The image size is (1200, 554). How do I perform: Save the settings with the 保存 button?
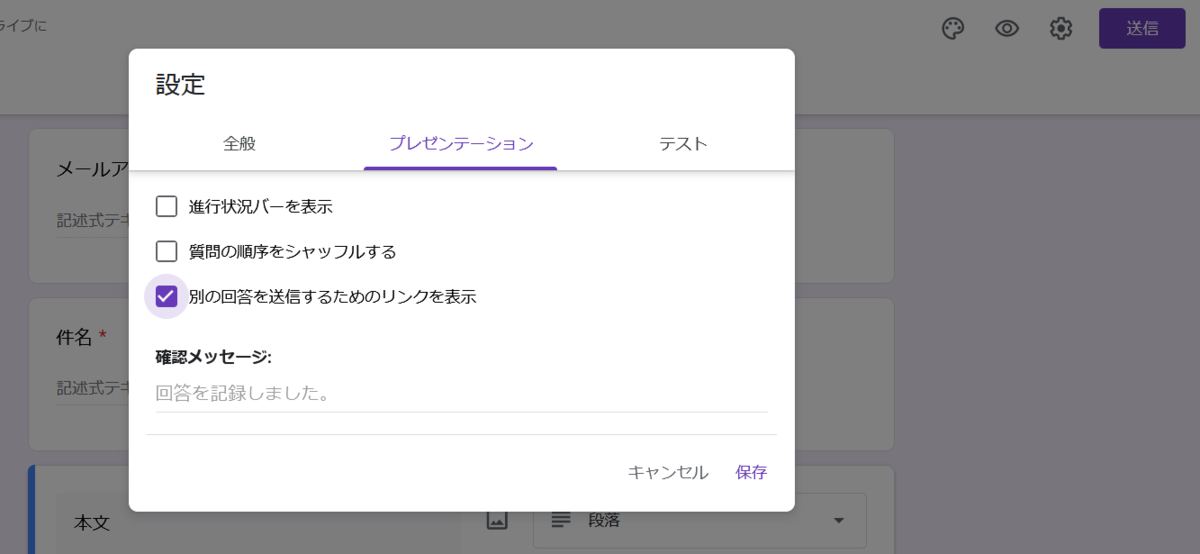[x=751, y=472]
